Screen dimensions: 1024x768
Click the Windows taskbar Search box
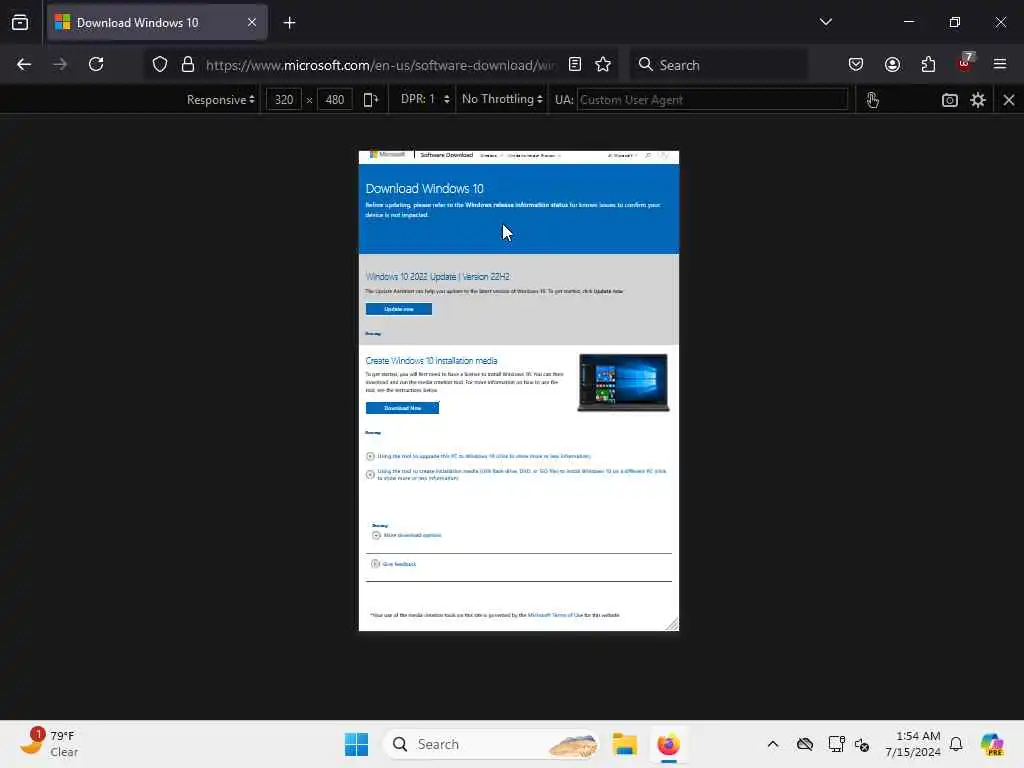[x=492, y=744]
